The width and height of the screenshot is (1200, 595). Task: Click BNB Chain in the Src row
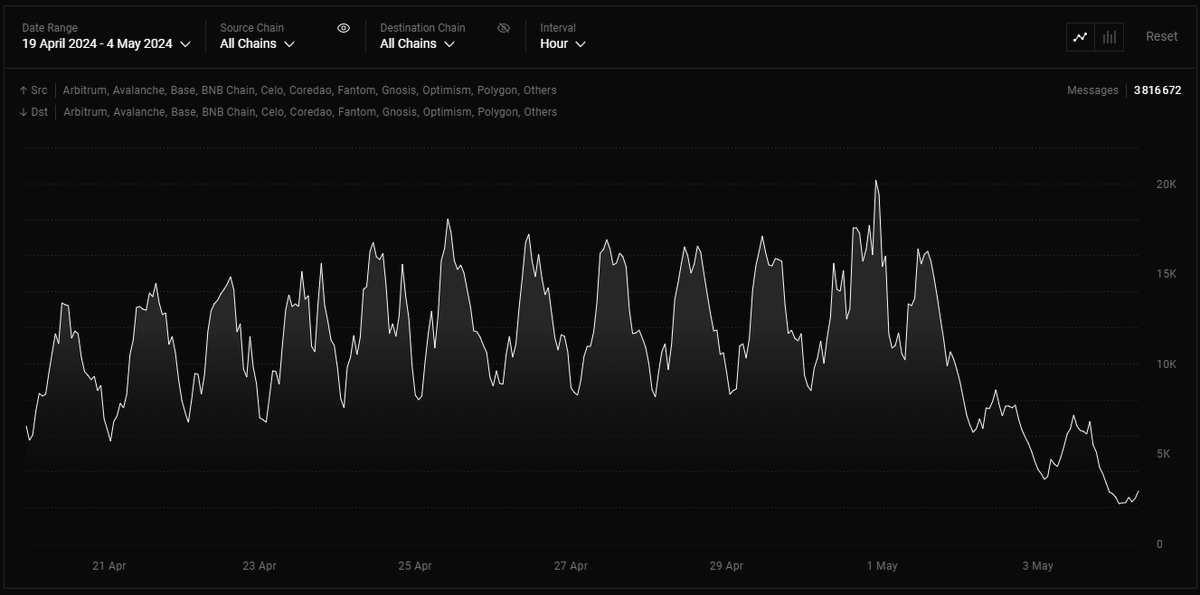228,90
